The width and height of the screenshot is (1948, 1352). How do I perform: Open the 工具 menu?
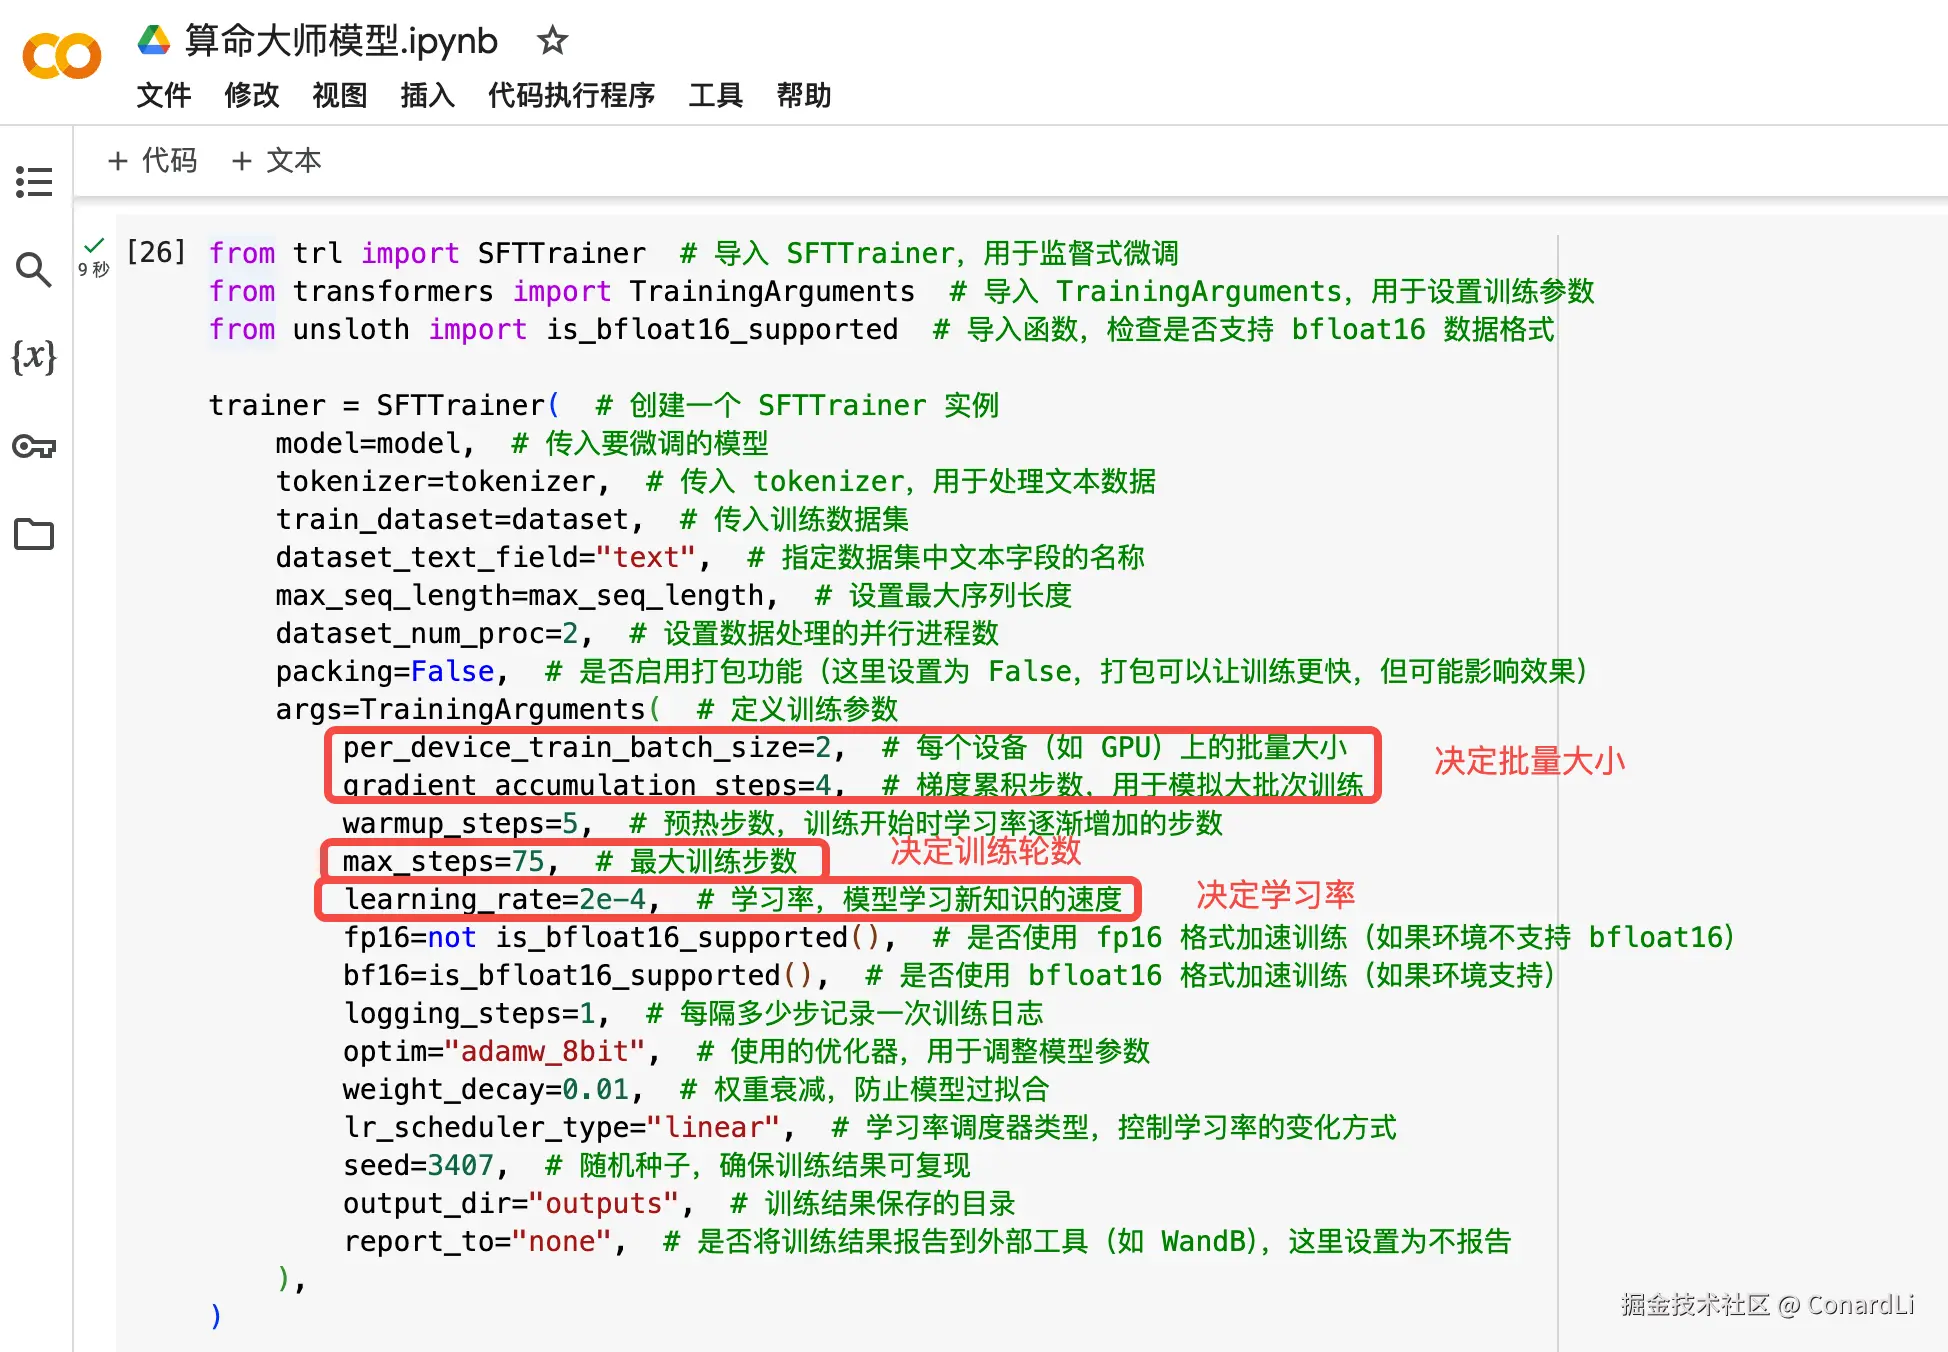click(x=715, y=95)
